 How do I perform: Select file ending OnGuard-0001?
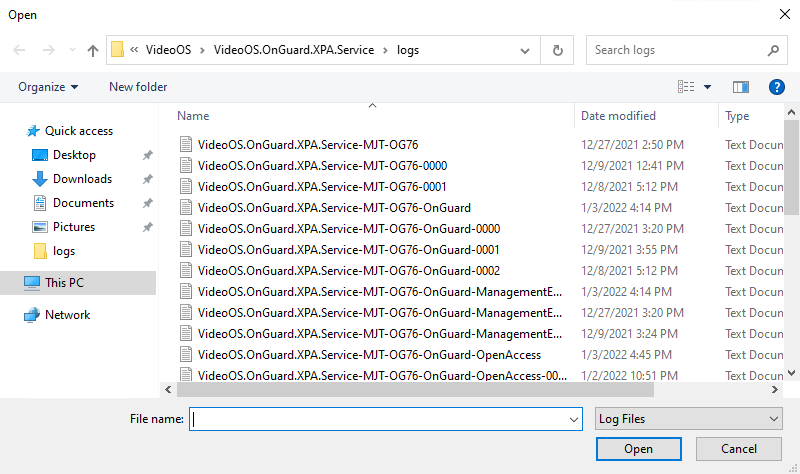coord(348,250)
